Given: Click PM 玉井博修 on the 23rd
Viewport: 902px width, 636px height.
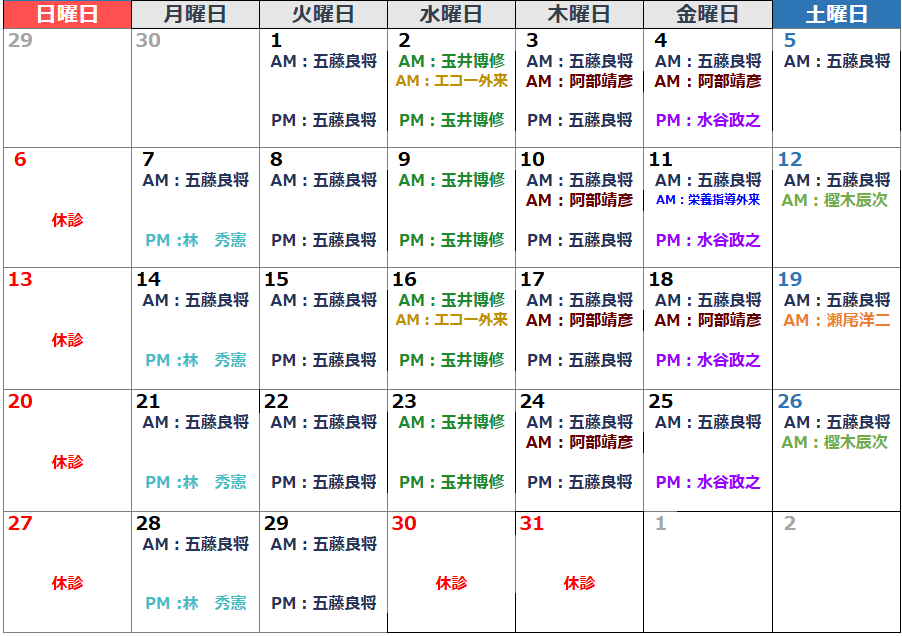Looking at the screenshot, I should pyautogui.click(x=452, y=482).
